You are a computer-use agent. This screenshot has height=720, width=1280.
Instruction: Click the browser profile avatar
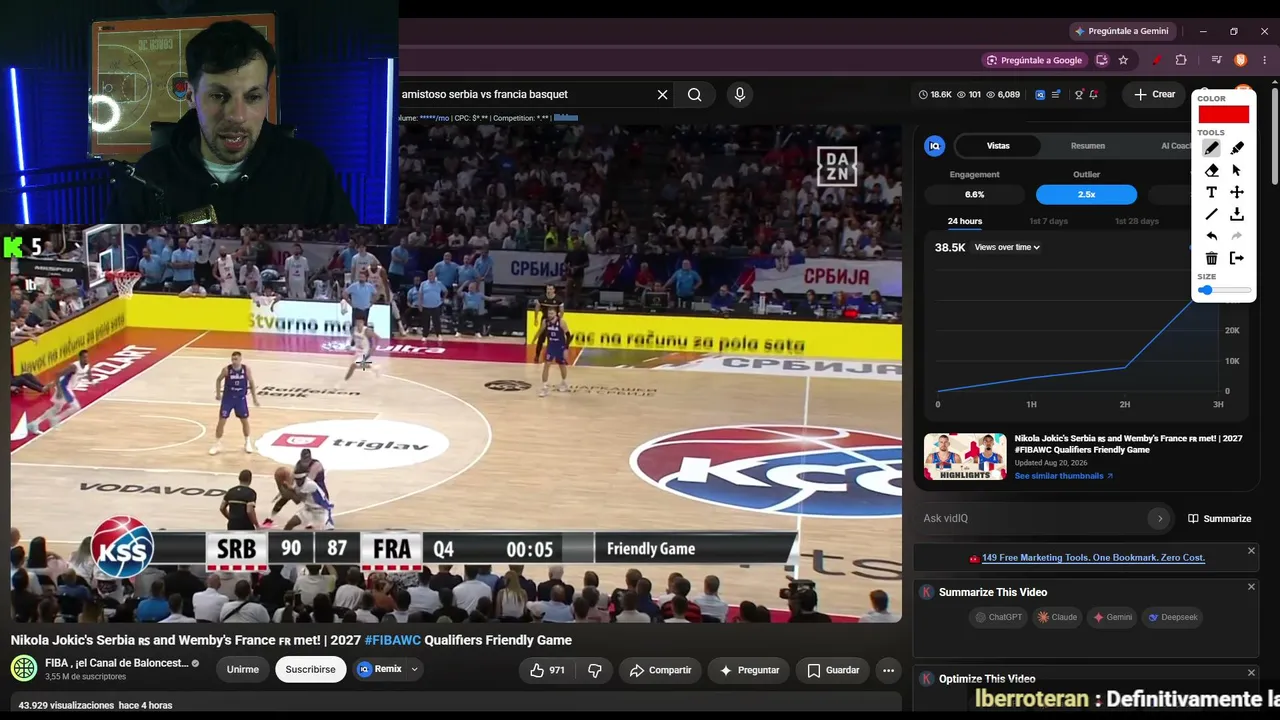1241,60
